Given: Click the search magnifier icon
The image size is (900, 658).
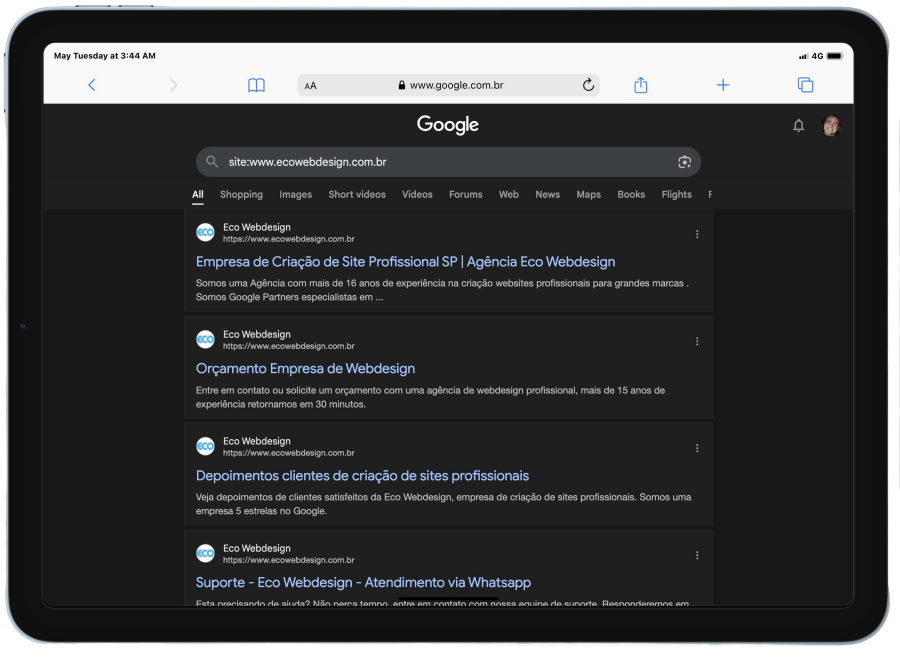Looking at the screenshot, I should (212, 161).
